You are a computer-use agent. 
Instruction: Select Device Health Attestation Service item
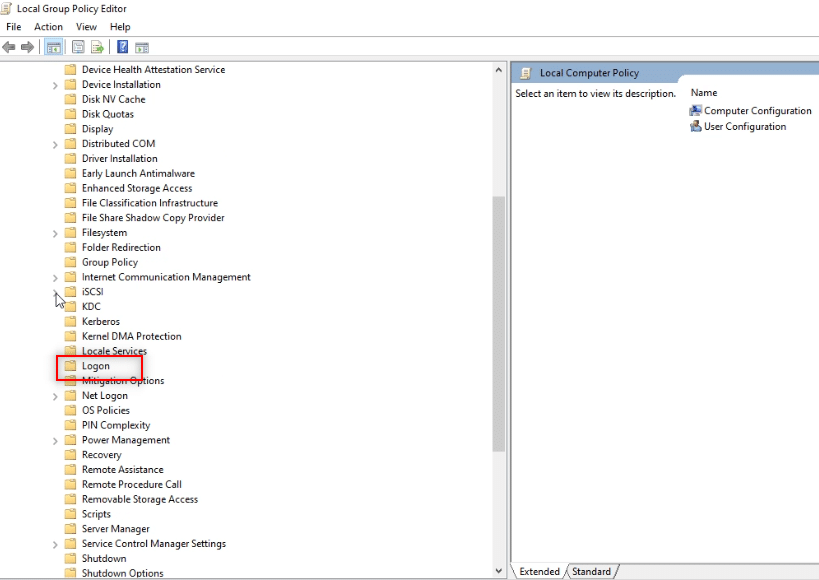tap(154, 69)
